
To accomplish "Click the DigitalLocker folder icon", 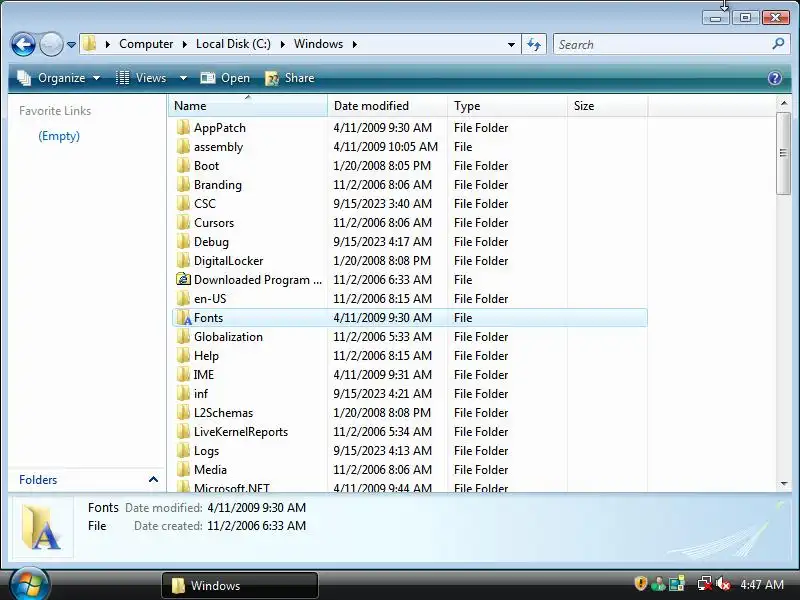I will click(183, 260).
